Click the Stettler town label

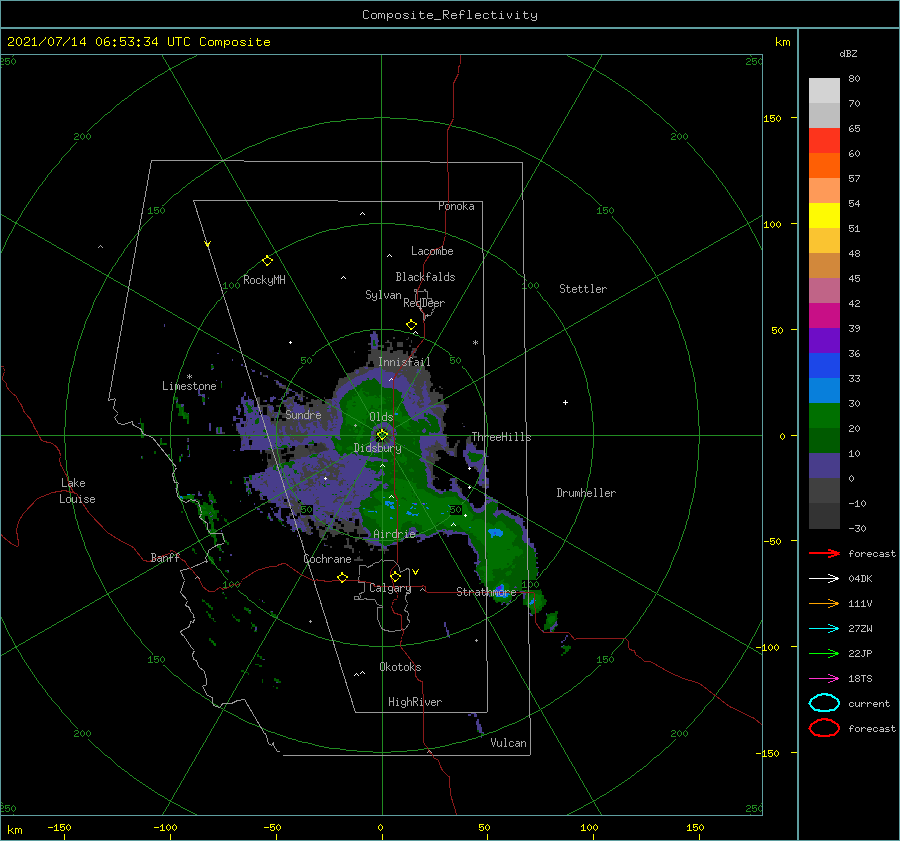click(583, 289)
